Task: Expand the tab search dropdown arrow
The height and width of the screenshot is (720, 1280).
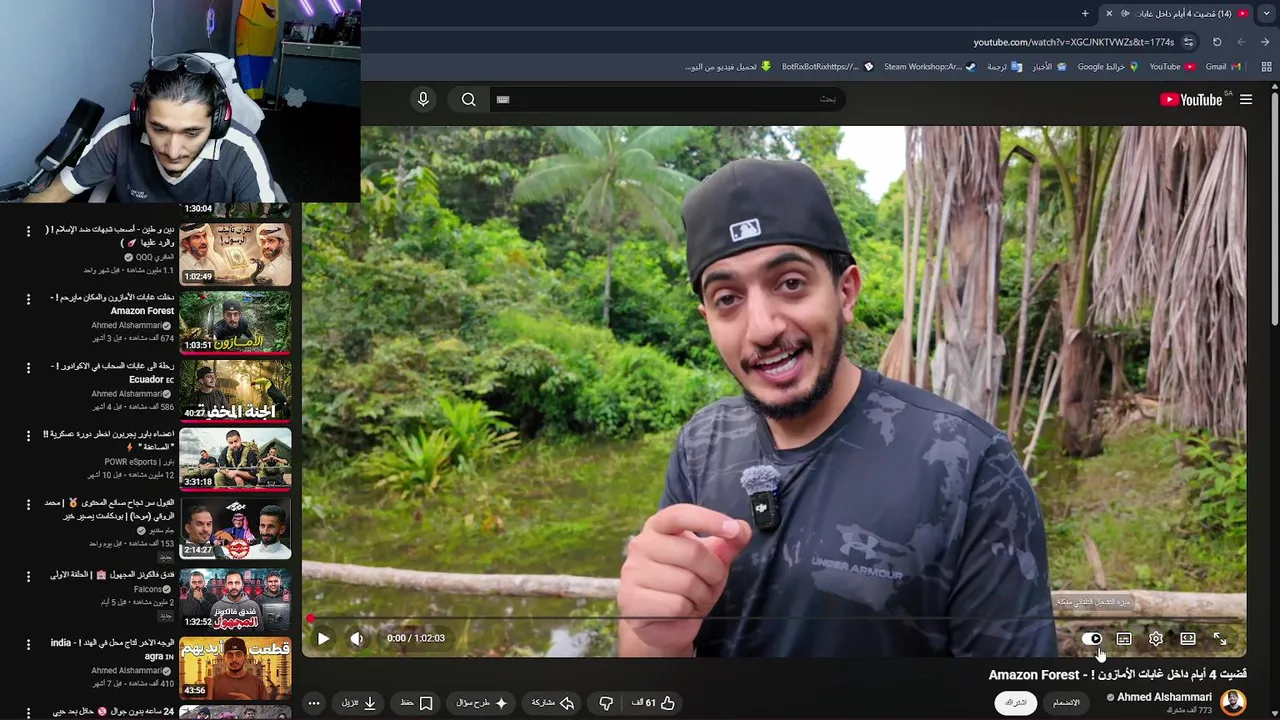Action: 1267,13
